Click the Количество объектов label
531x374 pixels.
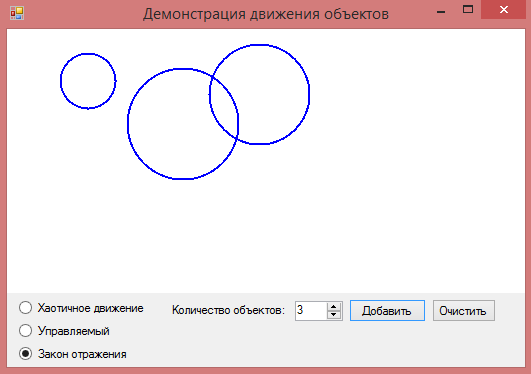coord(228,310)
